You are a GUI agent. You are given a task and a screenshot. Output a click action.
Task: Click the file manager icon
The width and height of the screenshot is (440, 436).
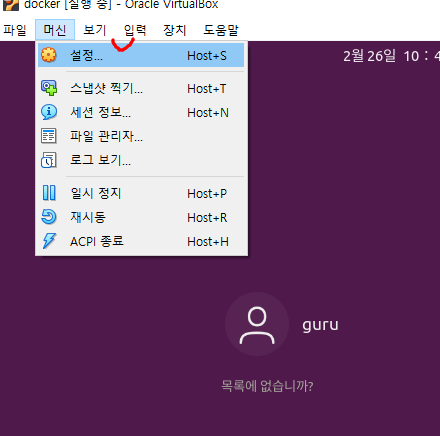click(49, 136)
